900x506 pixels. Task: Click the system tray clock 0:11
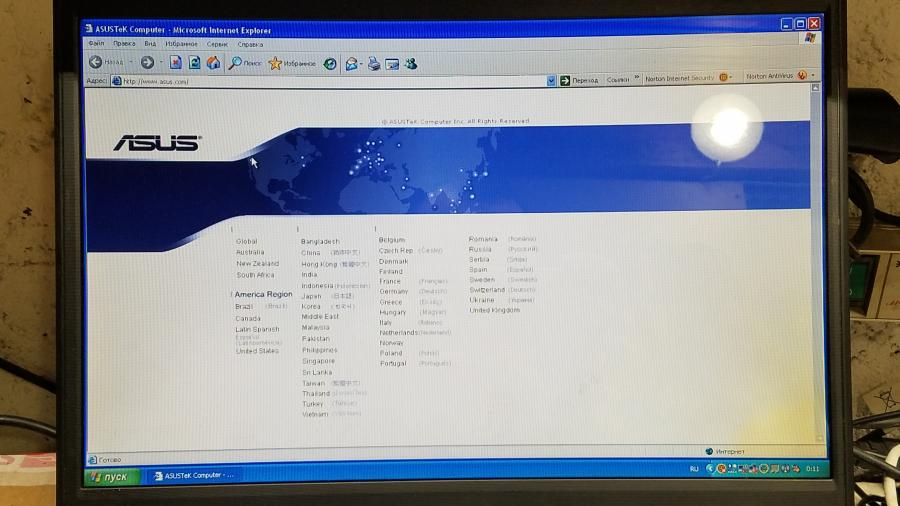[x=812, y=469]
